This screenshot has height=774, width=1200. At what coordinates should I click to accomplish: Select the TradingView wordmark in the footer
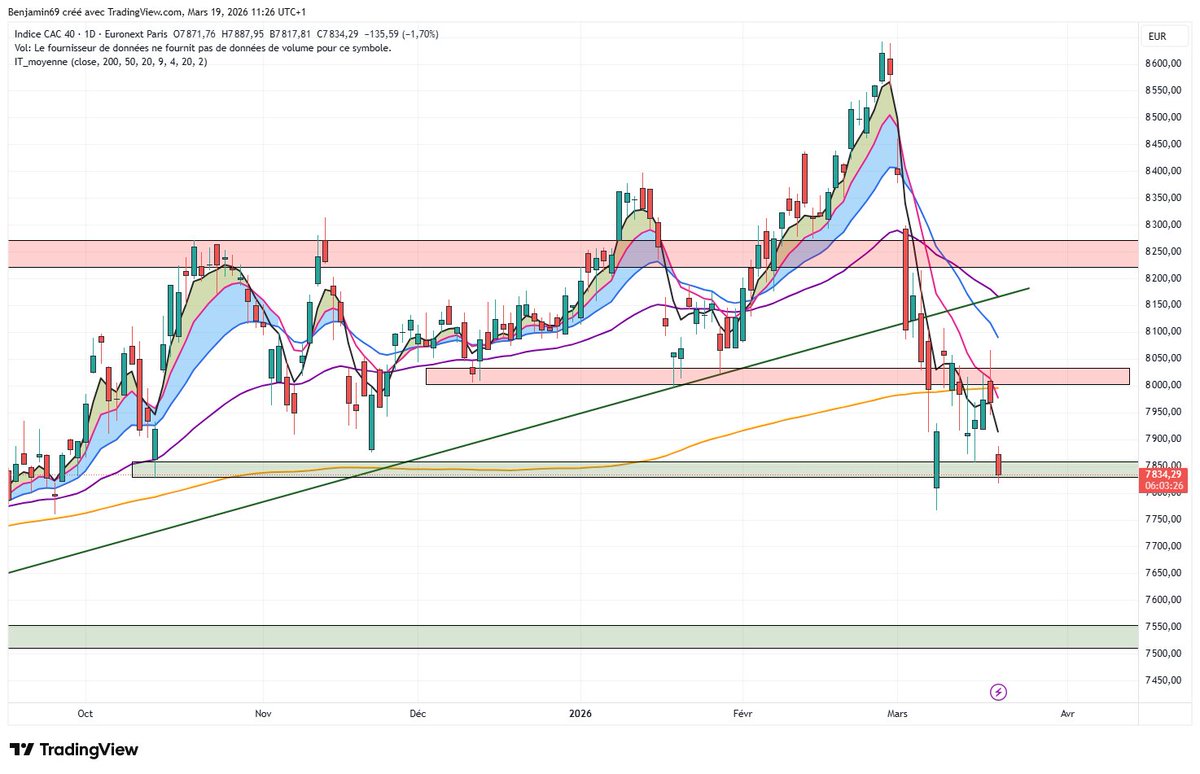90,749
